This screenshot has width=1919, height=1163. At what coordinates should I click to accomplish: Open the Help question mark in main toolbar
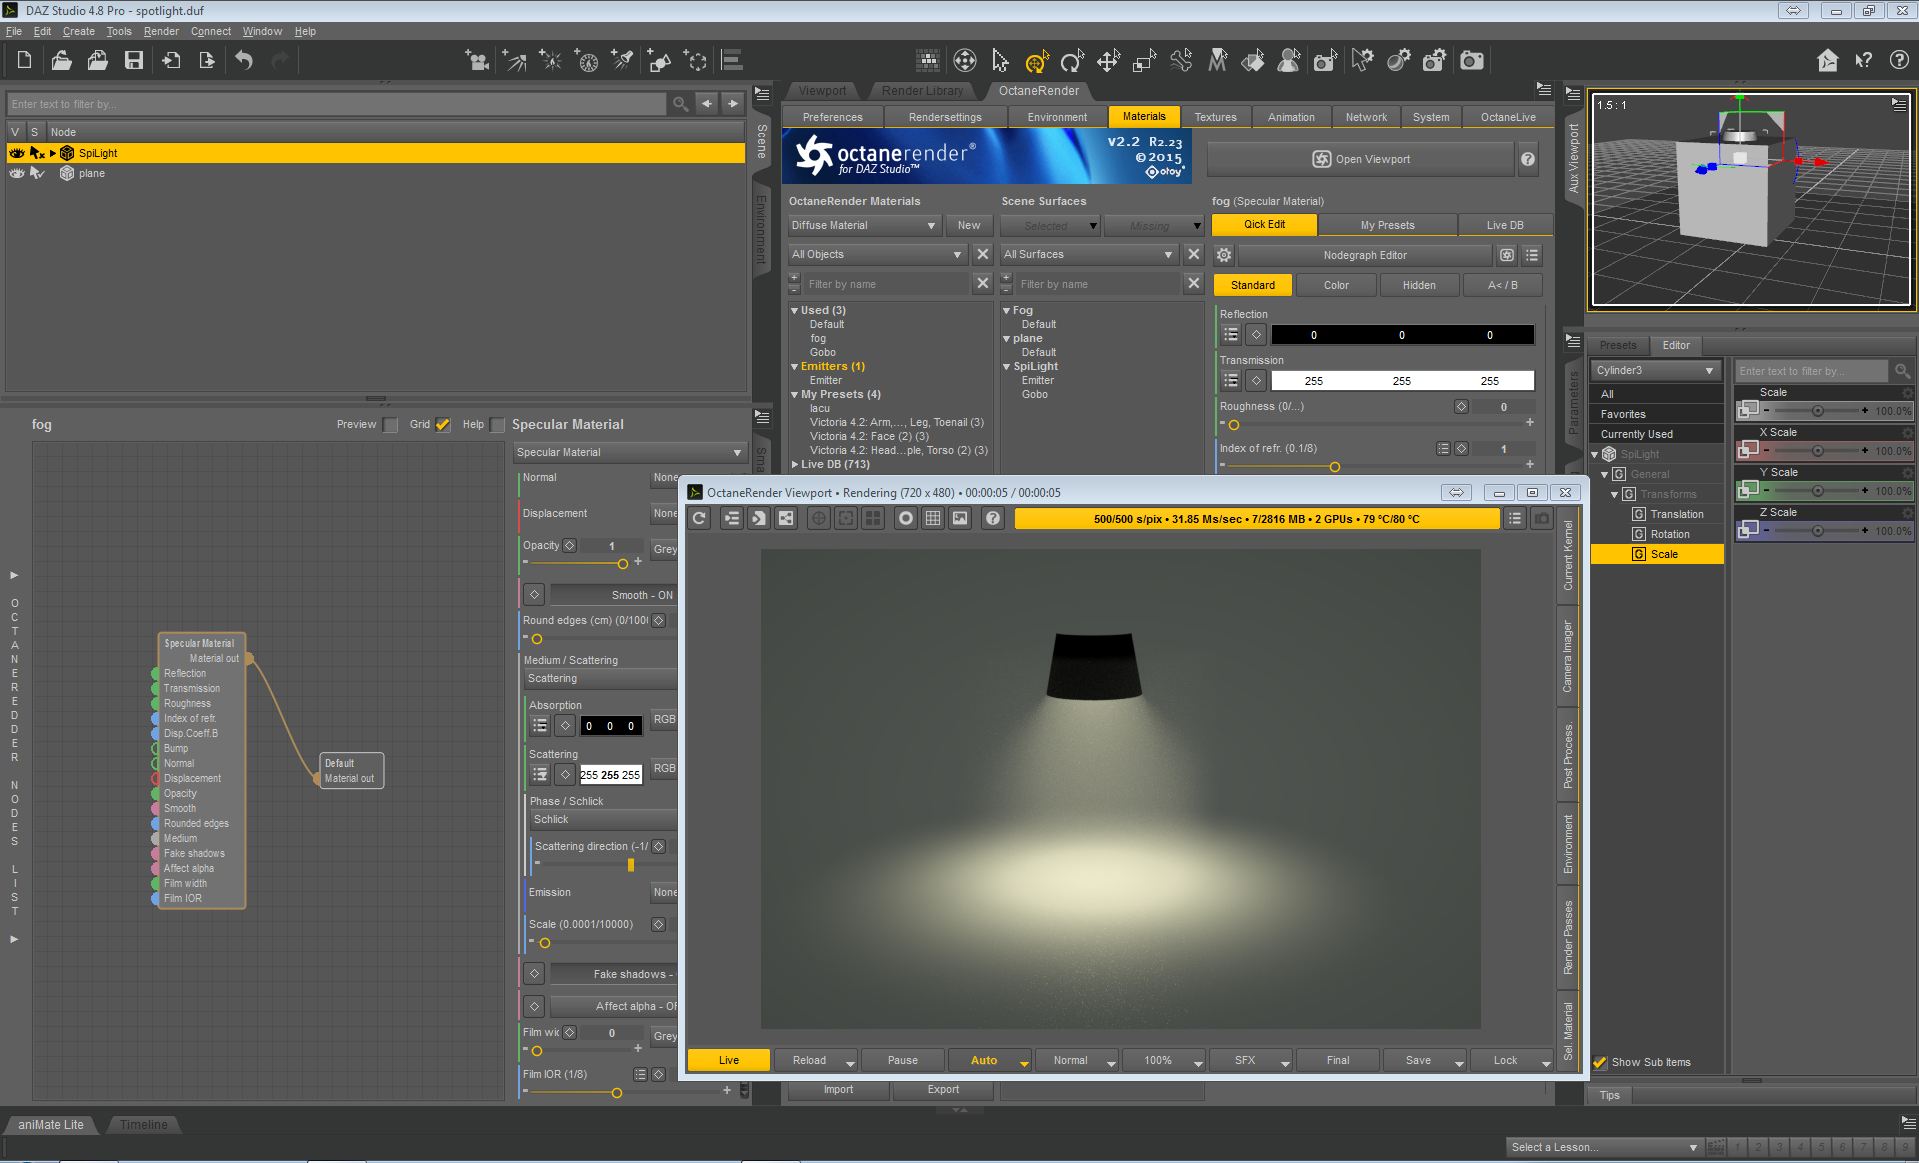pos(1899,61)
